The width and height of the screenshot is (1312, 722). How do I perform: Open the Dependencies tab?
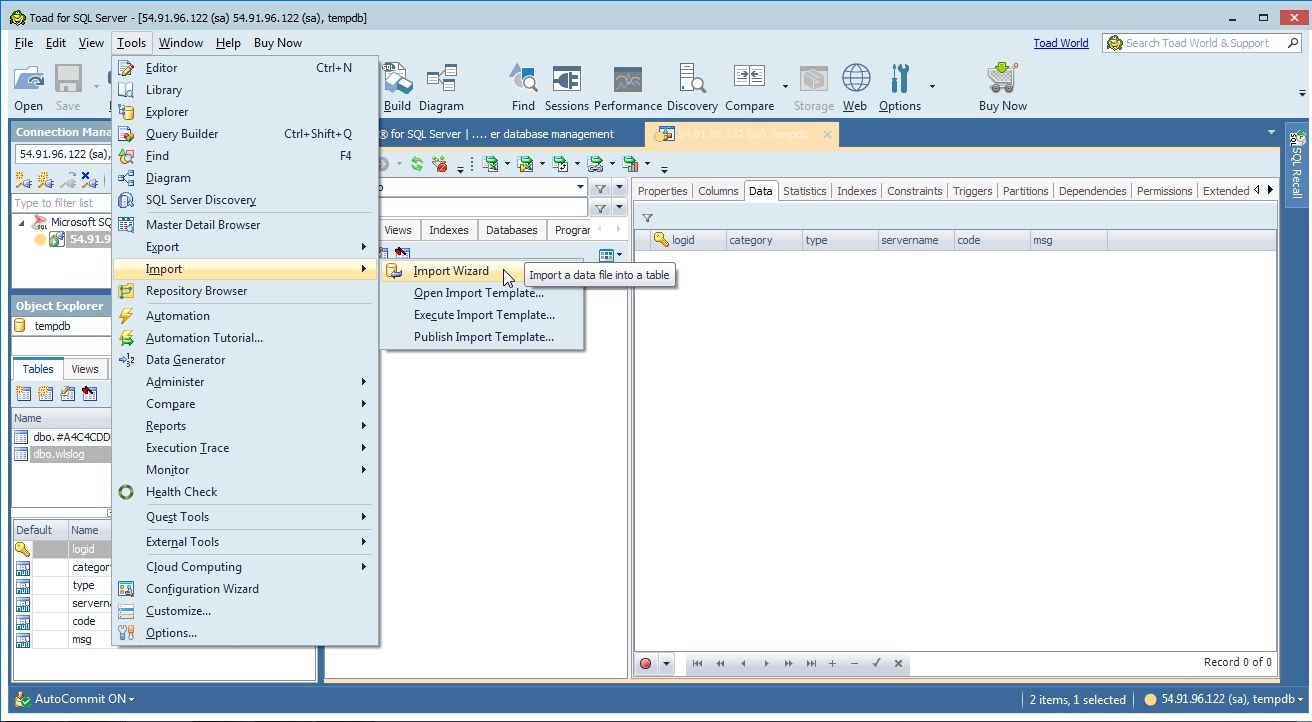coord(1092,191)
